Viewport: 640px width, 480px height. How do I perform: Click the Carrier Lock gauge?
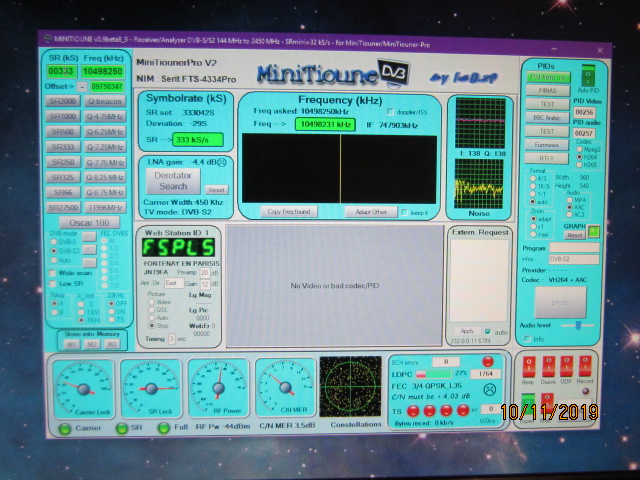(84, 388)
